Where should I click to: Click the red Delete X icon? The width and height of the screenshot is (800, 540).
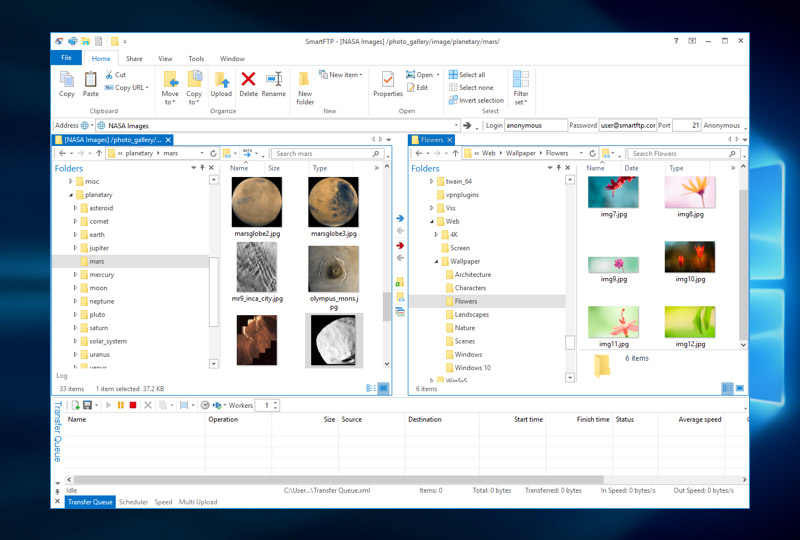pyautogui.click(x=248, y=79)
